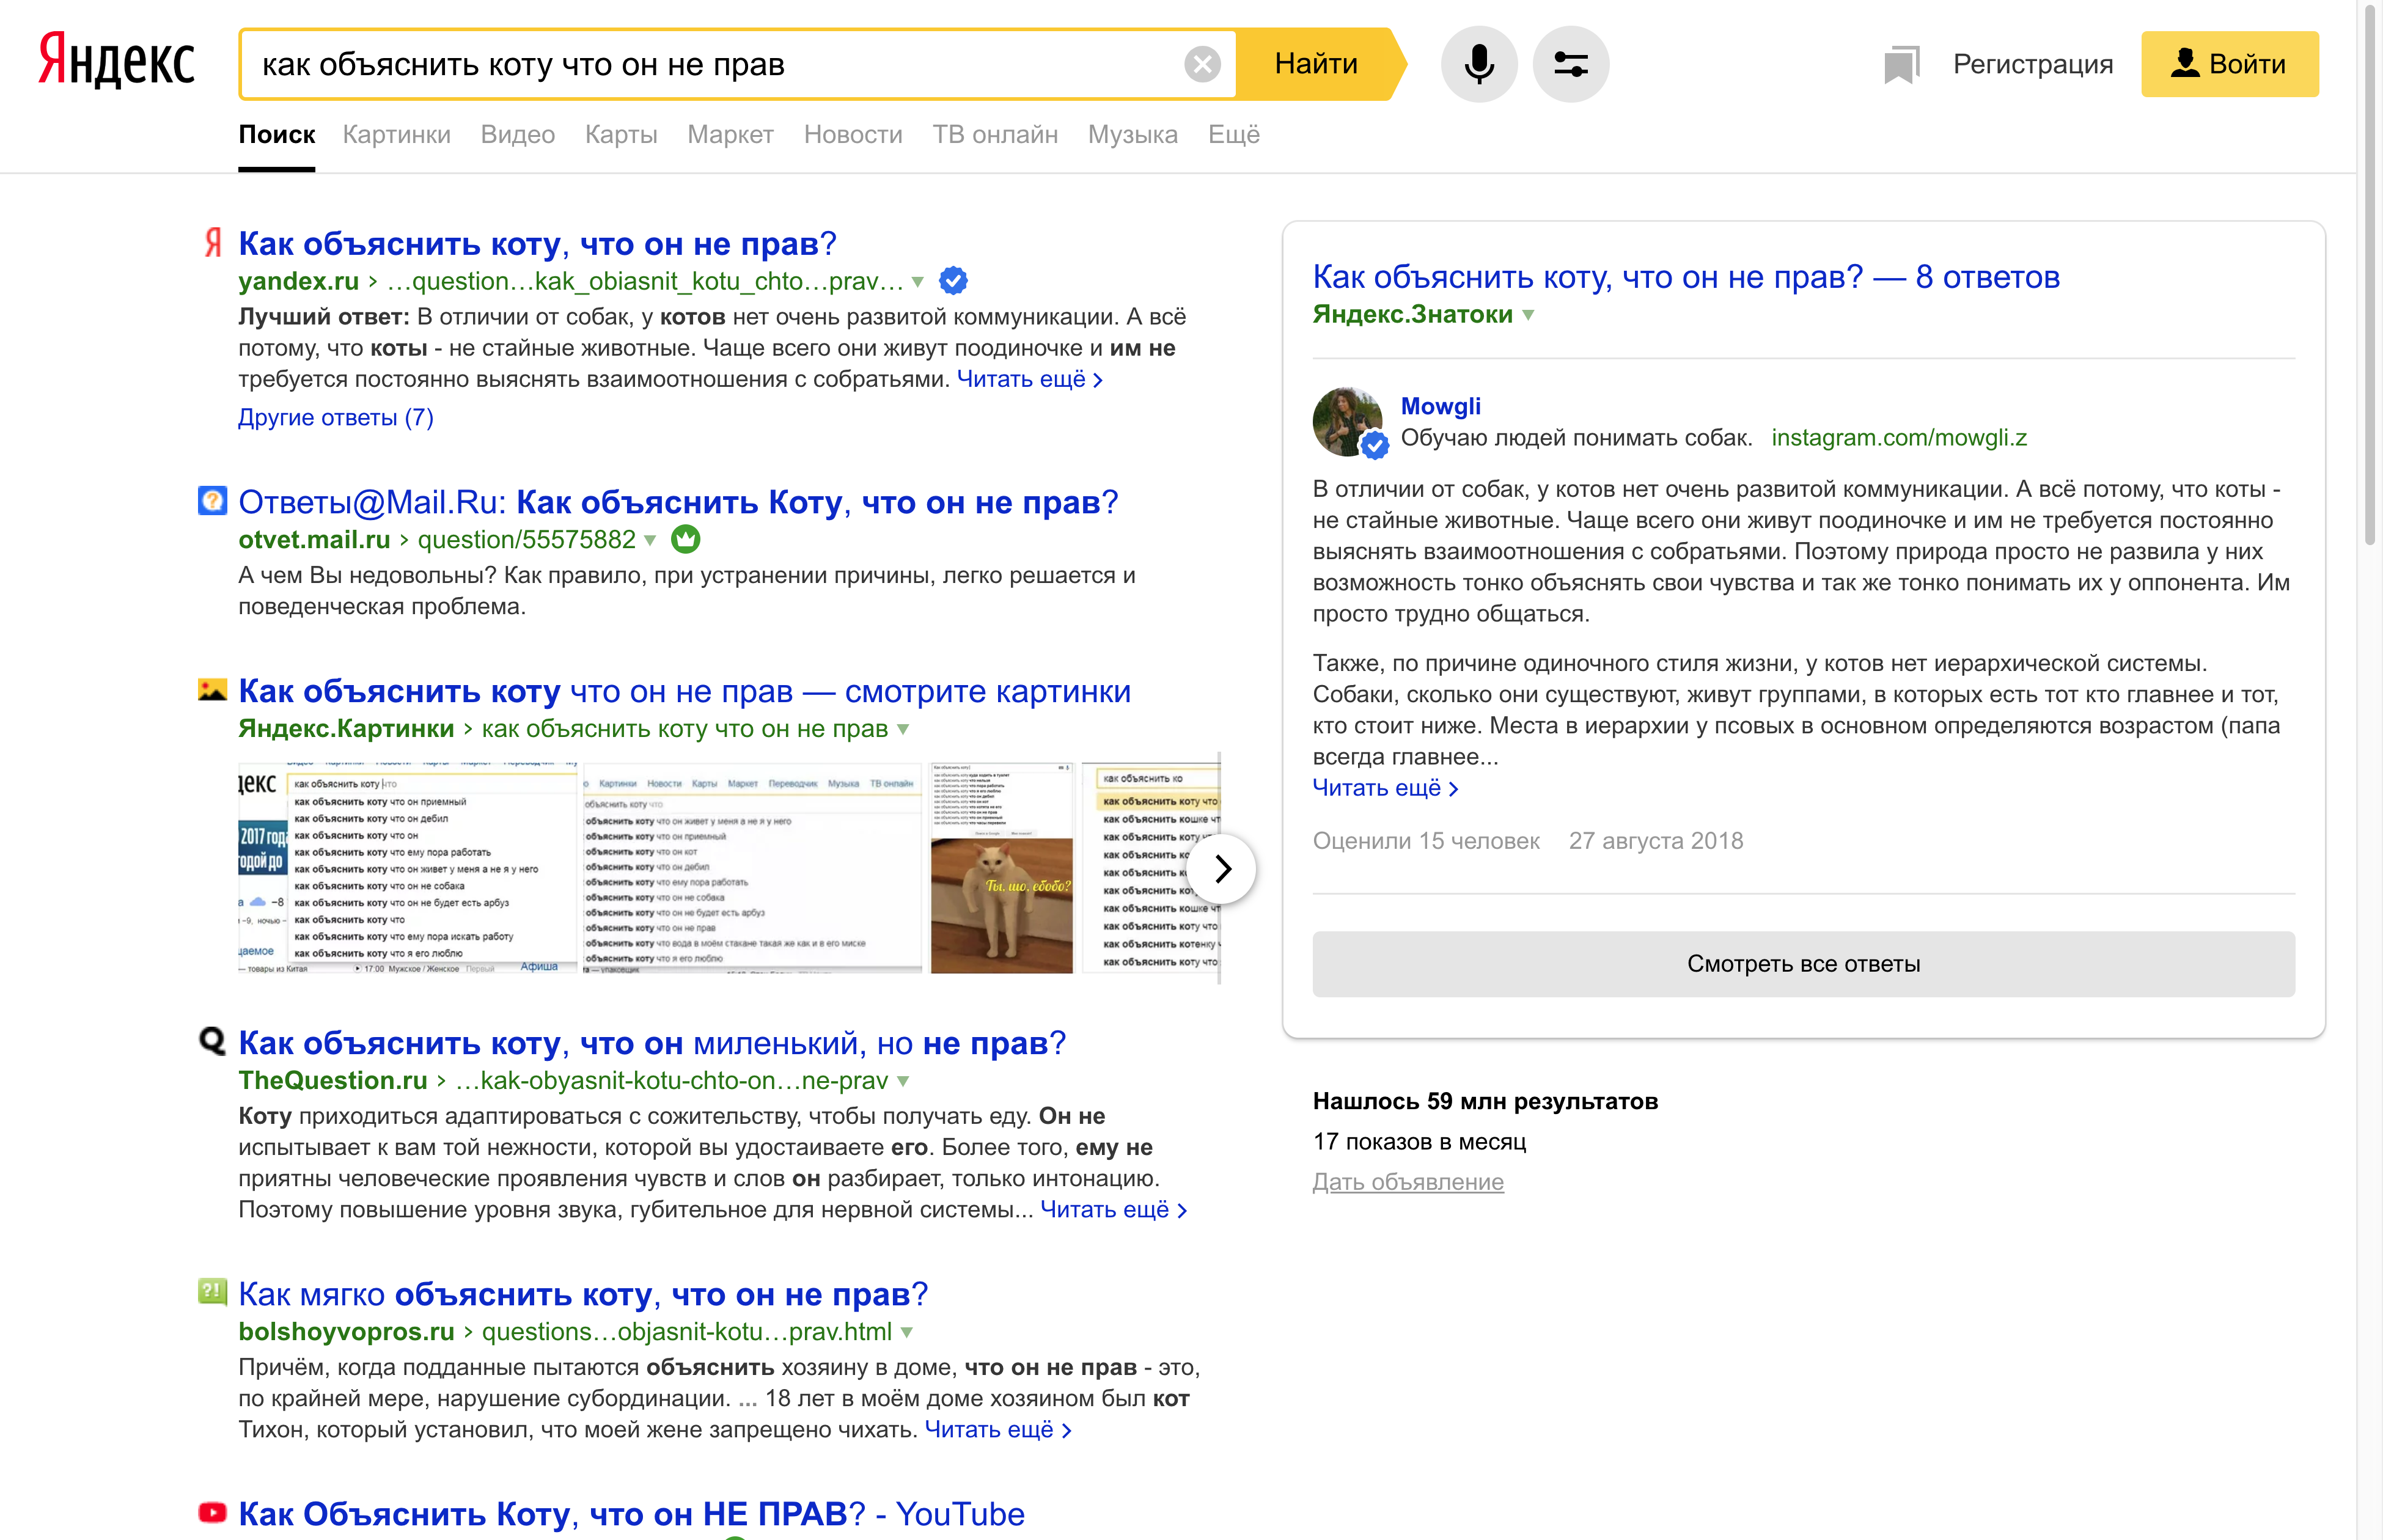Expand the Яндекс.Знатоки dropdown arrow
The height and width of the screenshot is (1540, 2383).
click(x=1527, y=315)
